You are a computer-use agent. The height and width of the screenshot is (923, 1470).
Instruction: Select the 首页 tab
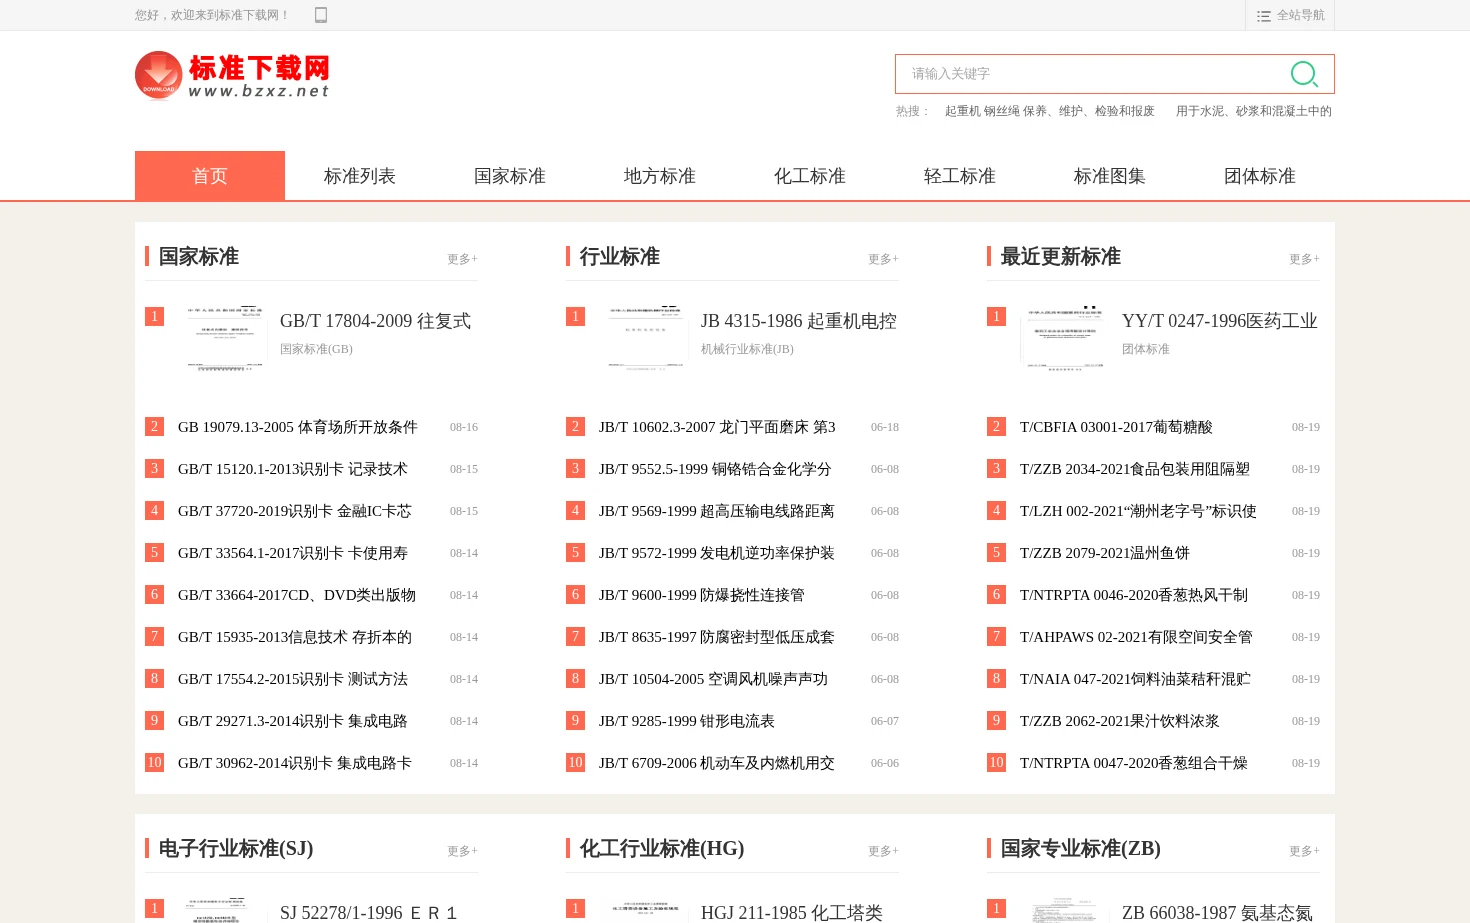coord(210,176)
